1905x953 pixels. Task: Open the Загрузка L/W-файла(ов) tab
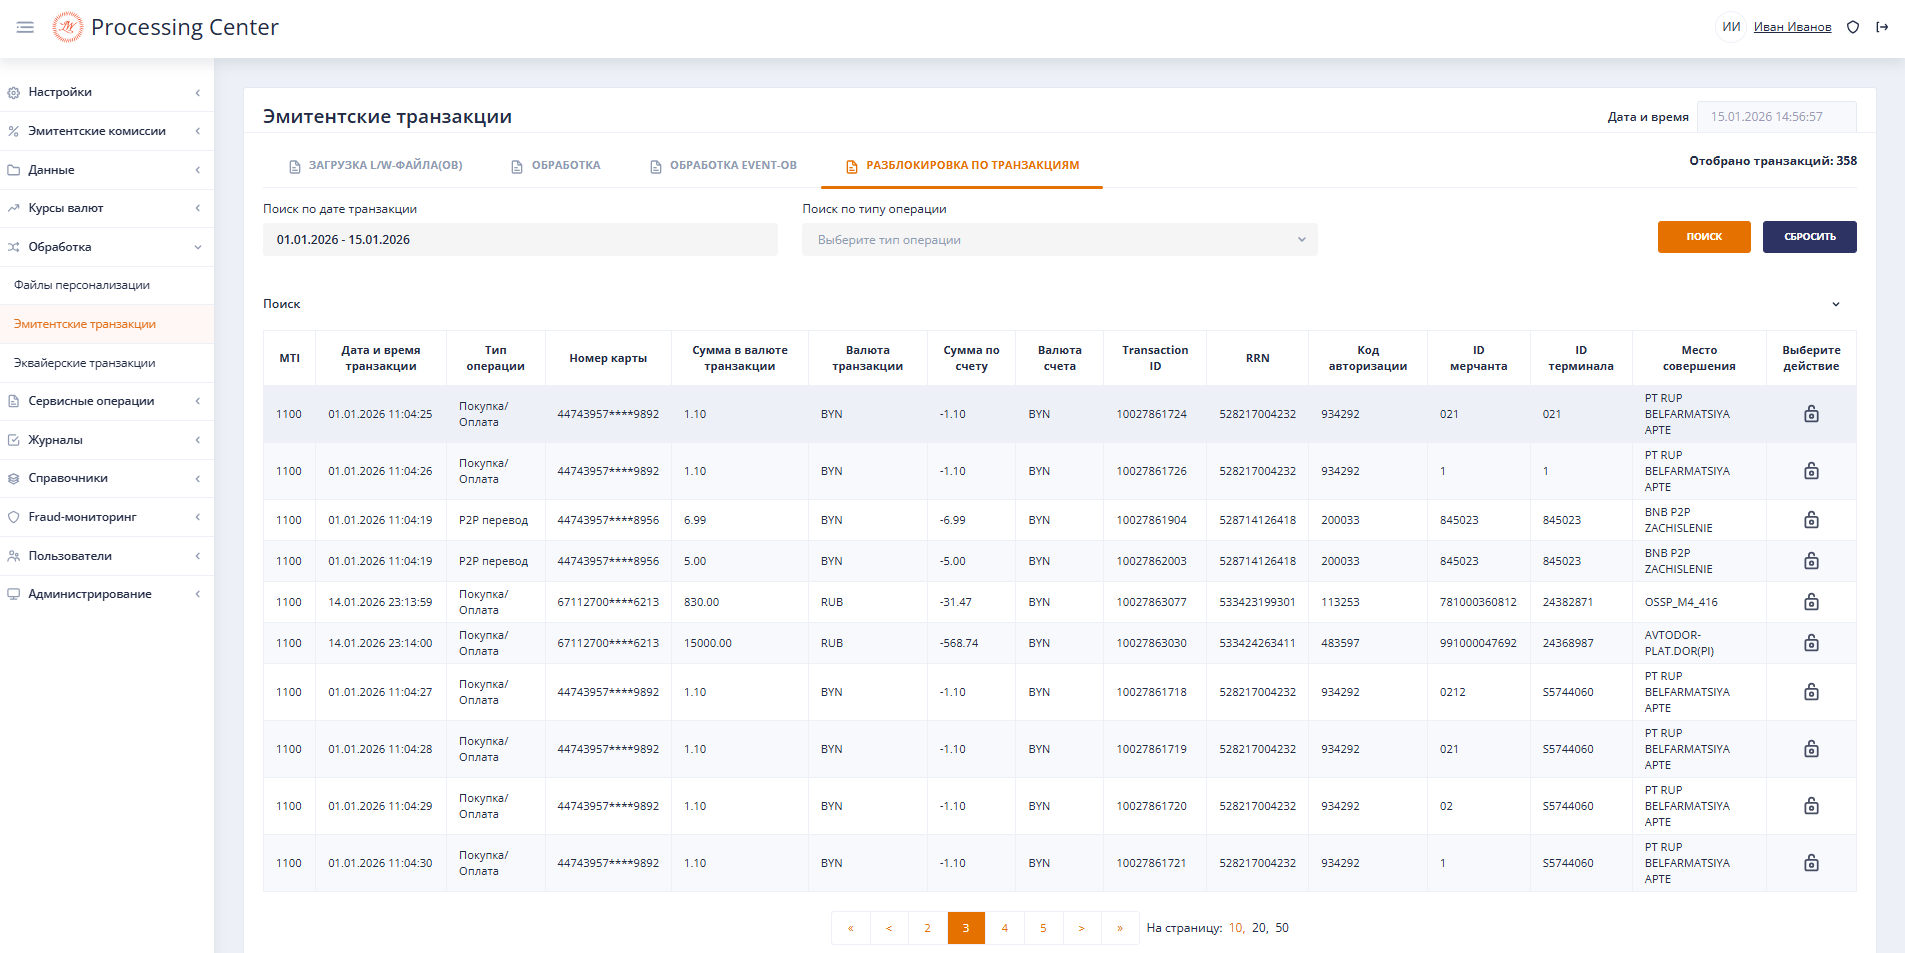pos(376,166)
